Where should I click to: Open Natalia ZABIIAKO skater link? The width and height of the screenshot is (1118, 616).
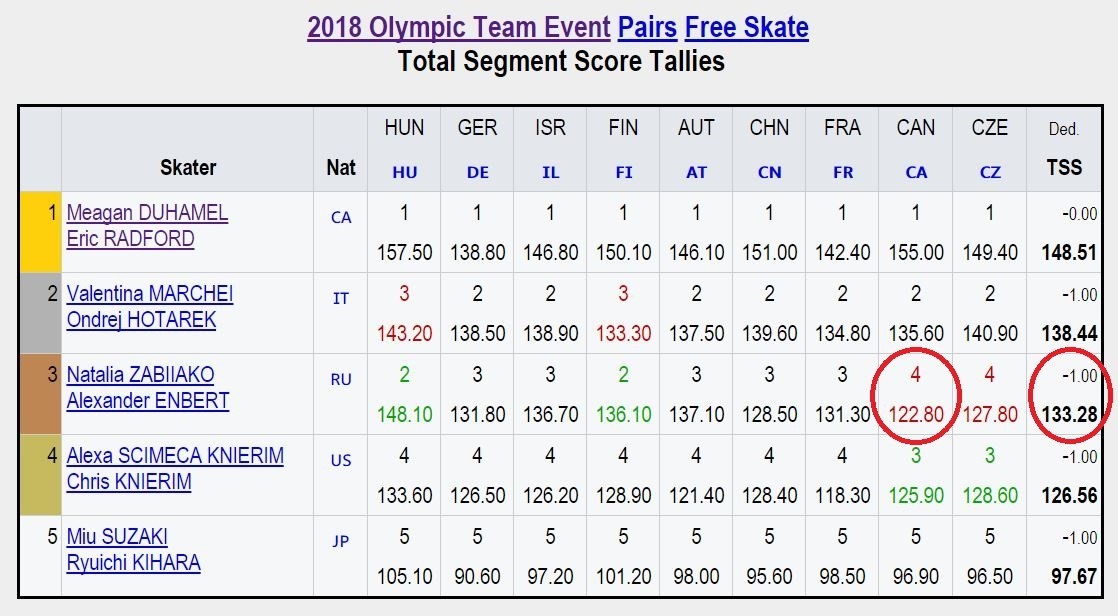pos(140,374)
